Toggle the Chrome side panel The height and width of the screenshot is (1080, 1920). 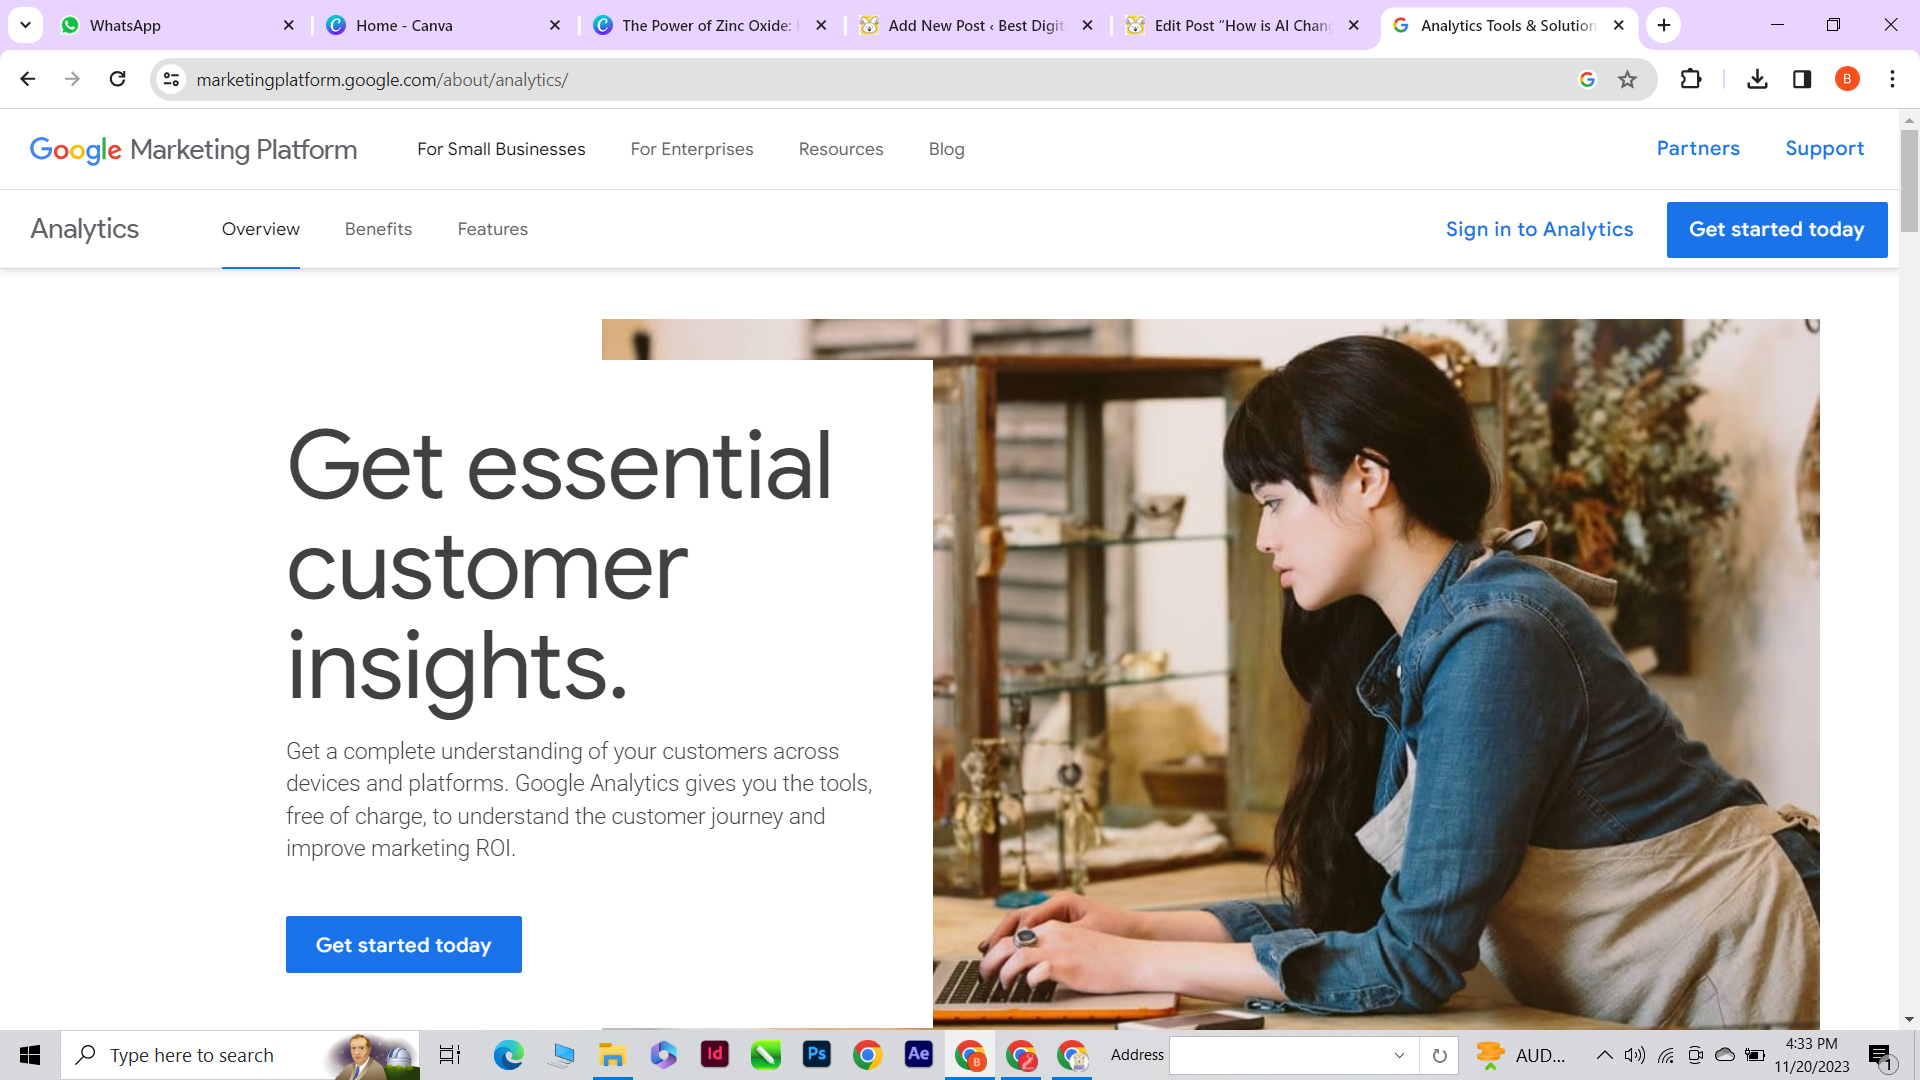[1802, 79]
